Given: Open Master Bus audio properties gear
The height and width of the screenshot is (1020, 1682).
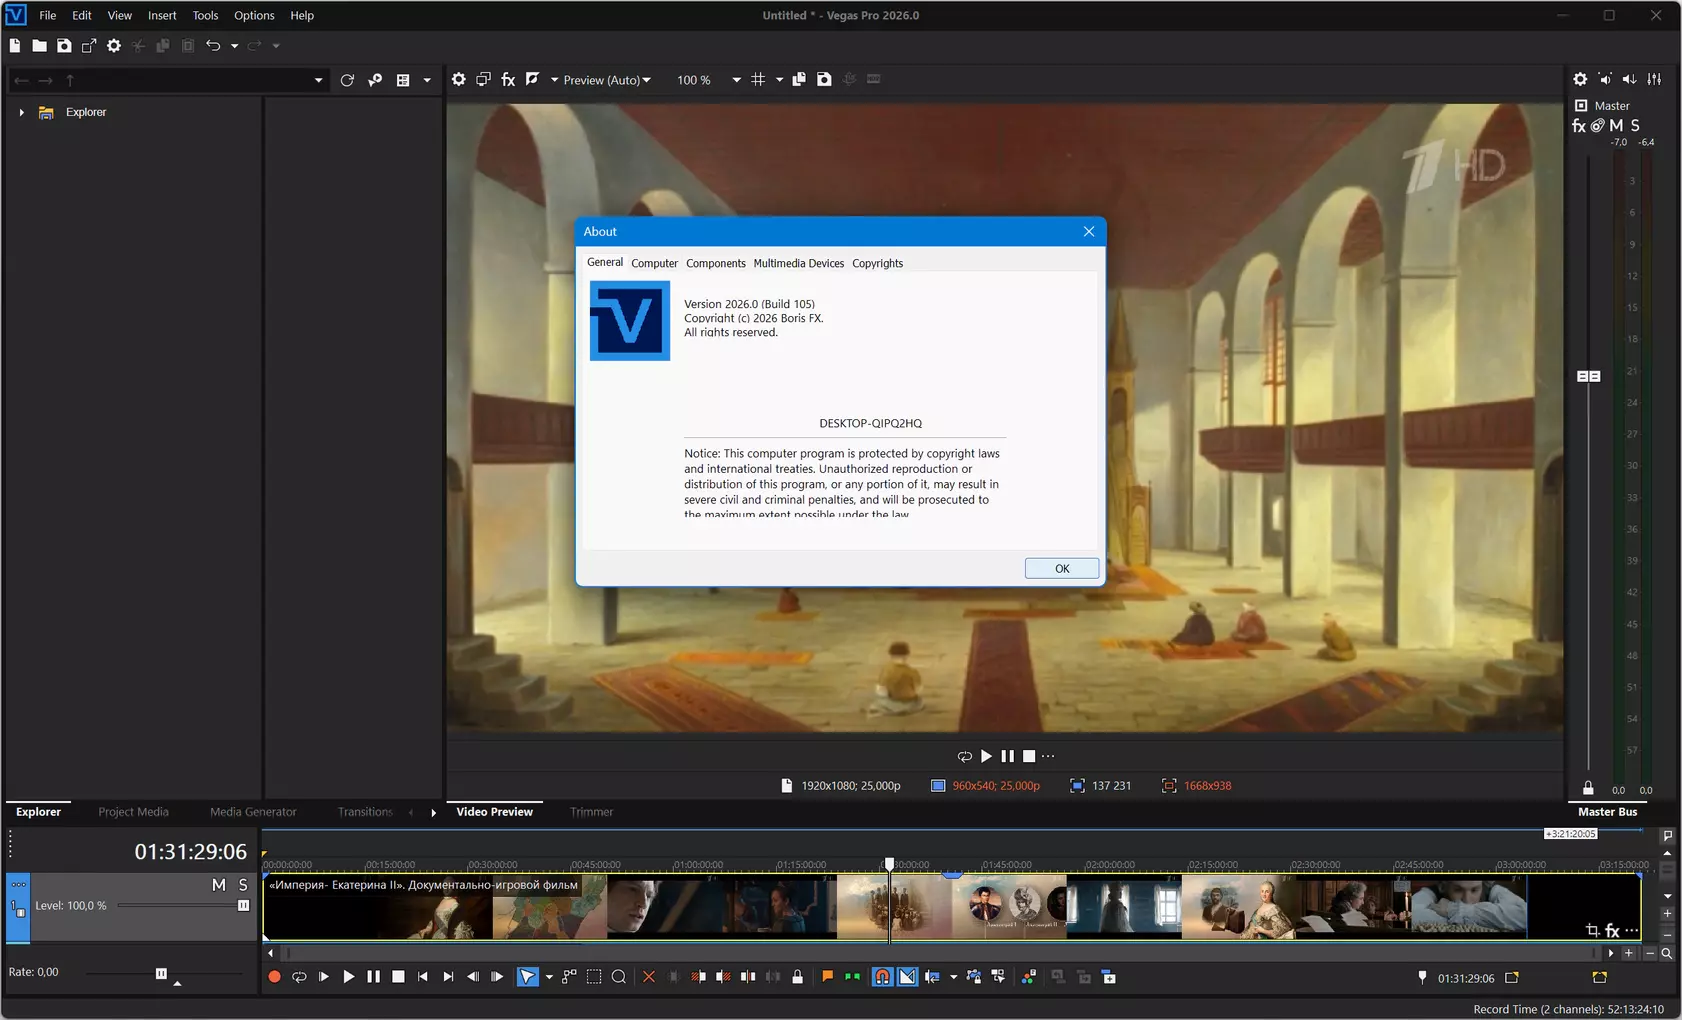Looking at the screenshot, I should click(x=1580, y=80).
